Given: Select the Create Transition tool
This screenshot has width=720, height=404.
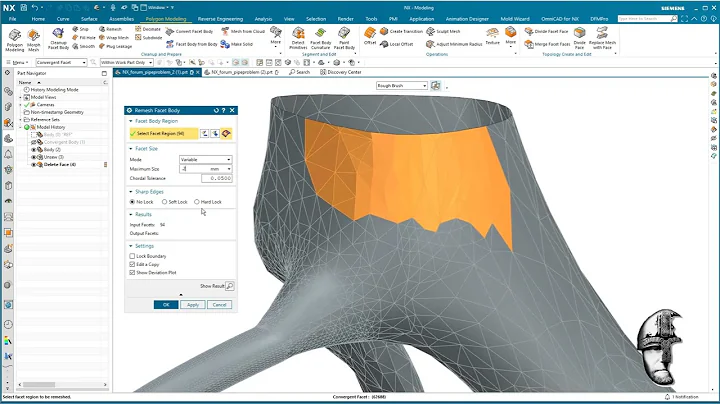Looking at the screenshot, I should [401, 31].
